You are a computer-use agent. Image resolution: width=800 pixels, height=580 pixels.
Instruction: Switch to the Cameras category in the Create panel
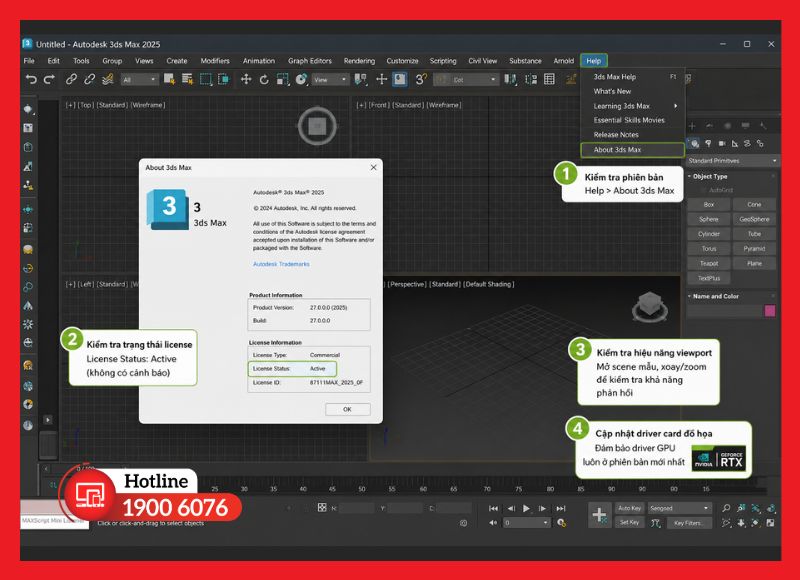tap(721, 143)
